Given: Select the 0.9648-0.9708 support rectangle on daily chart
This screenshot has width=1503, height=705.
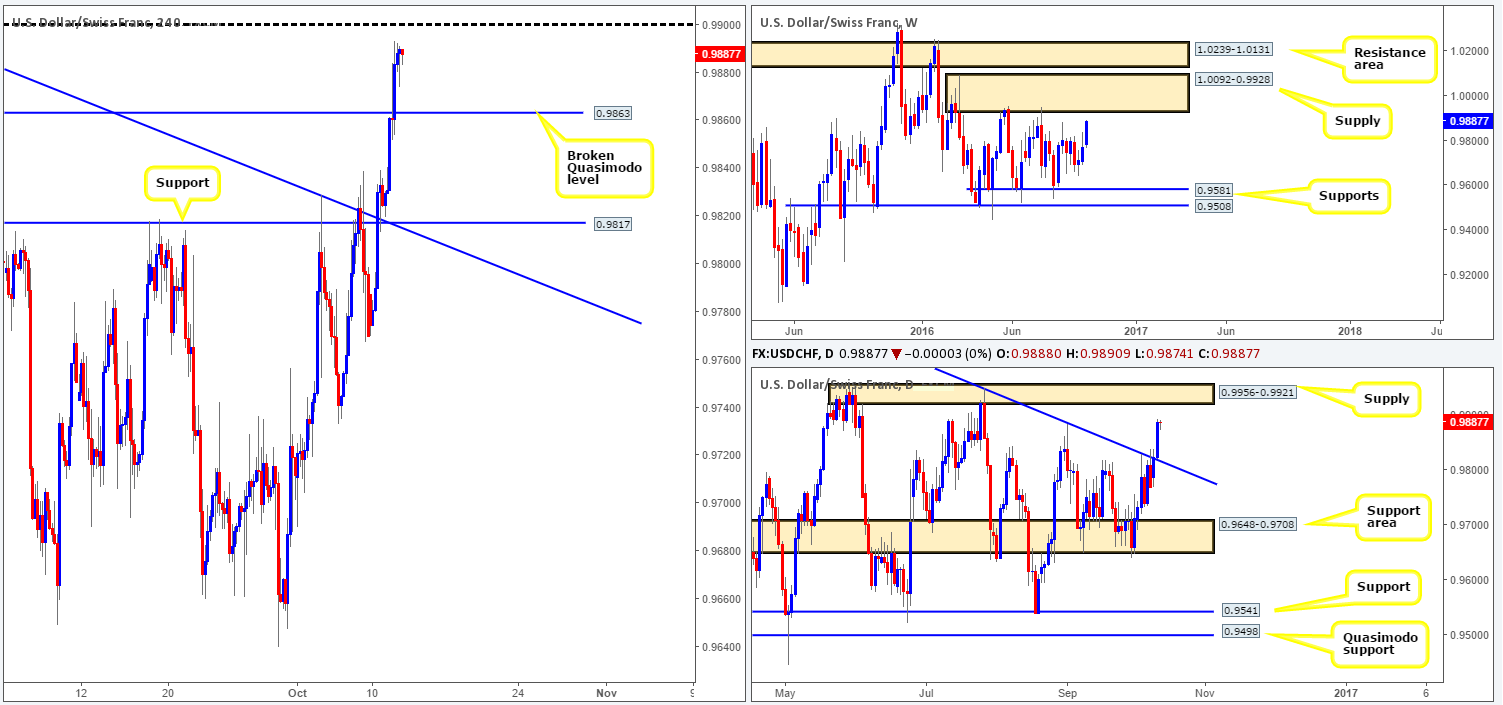Looking at the screenshot, I should click(x=982, y=536).
